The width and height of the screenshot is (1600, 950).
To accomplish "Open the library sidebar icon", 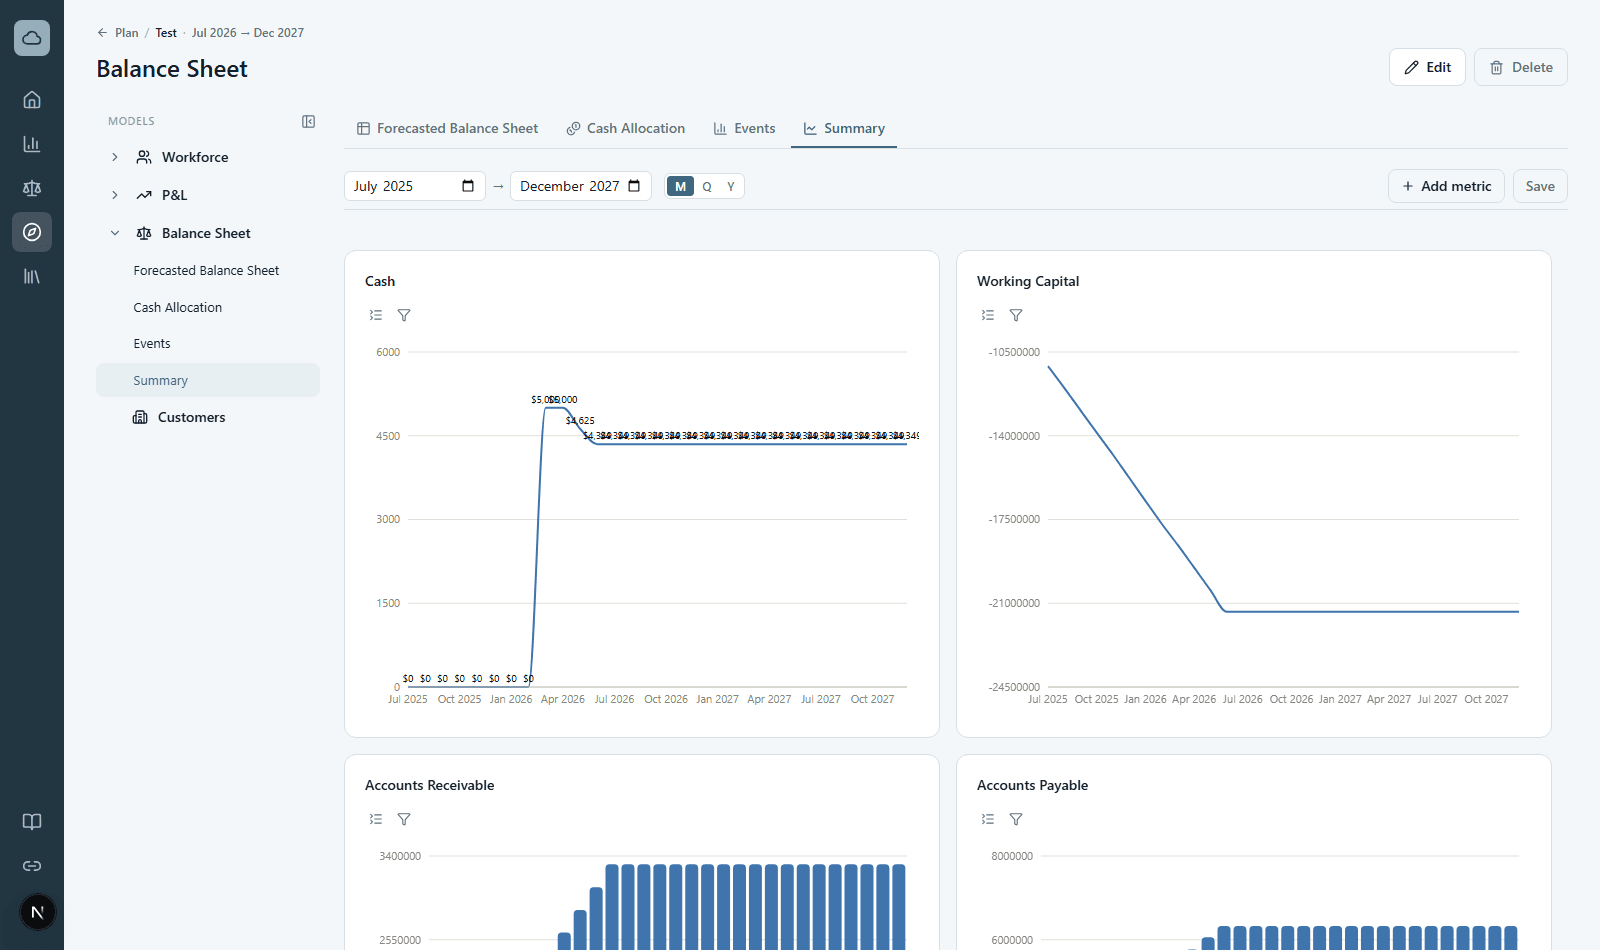I will click(x=32, y=276).
